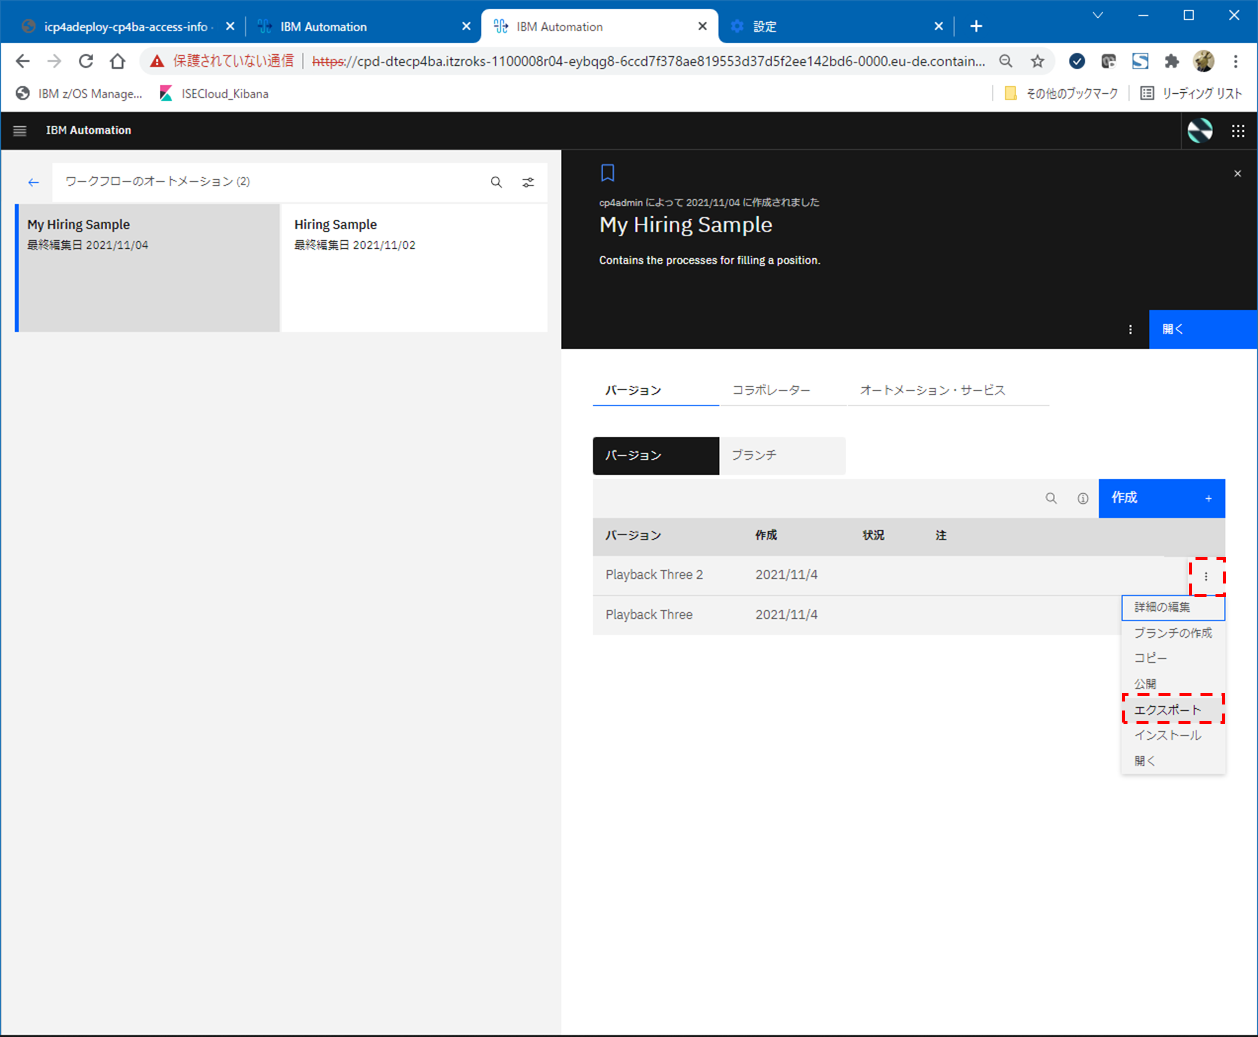Go to browser home page

(x=117, y=61)
